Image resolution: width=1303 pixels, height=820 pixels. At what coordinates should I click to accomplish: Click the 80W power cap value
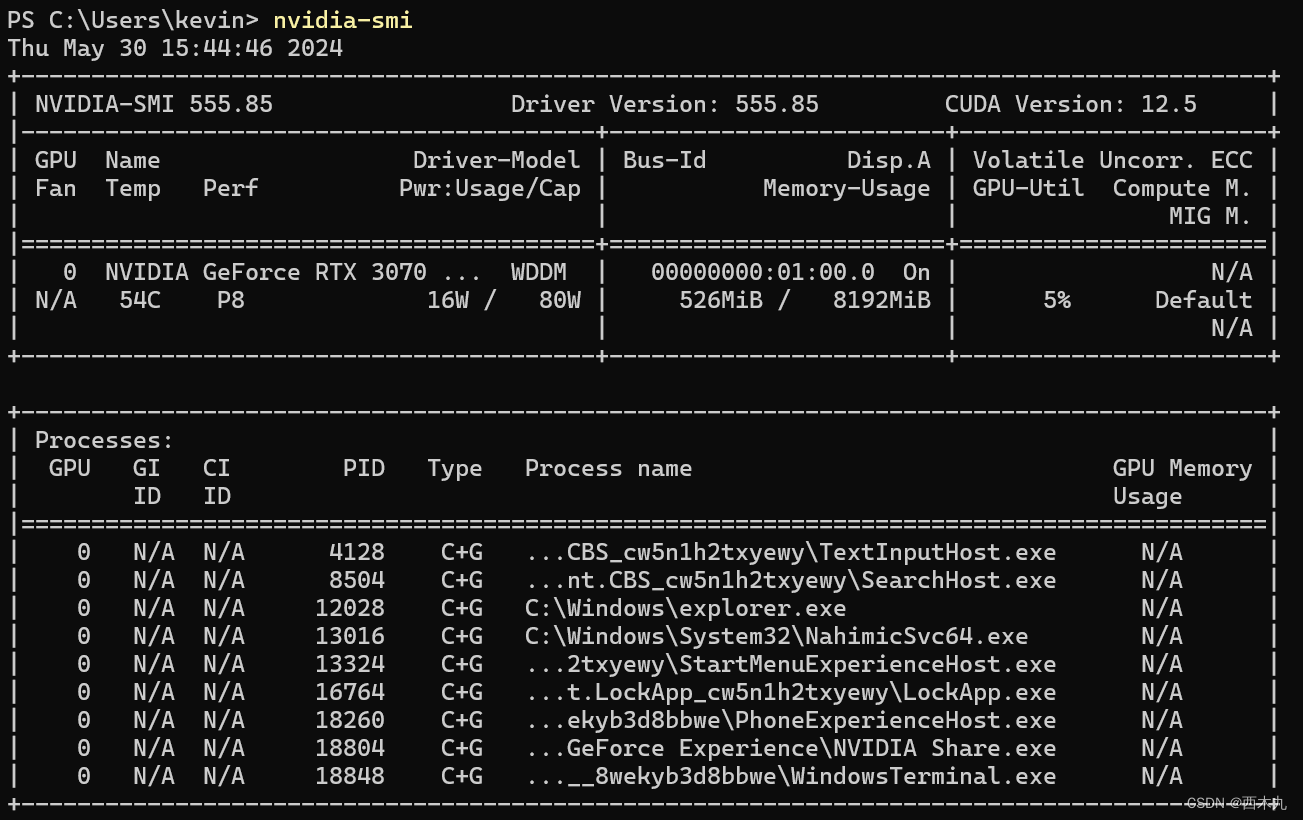pos(559,300)
